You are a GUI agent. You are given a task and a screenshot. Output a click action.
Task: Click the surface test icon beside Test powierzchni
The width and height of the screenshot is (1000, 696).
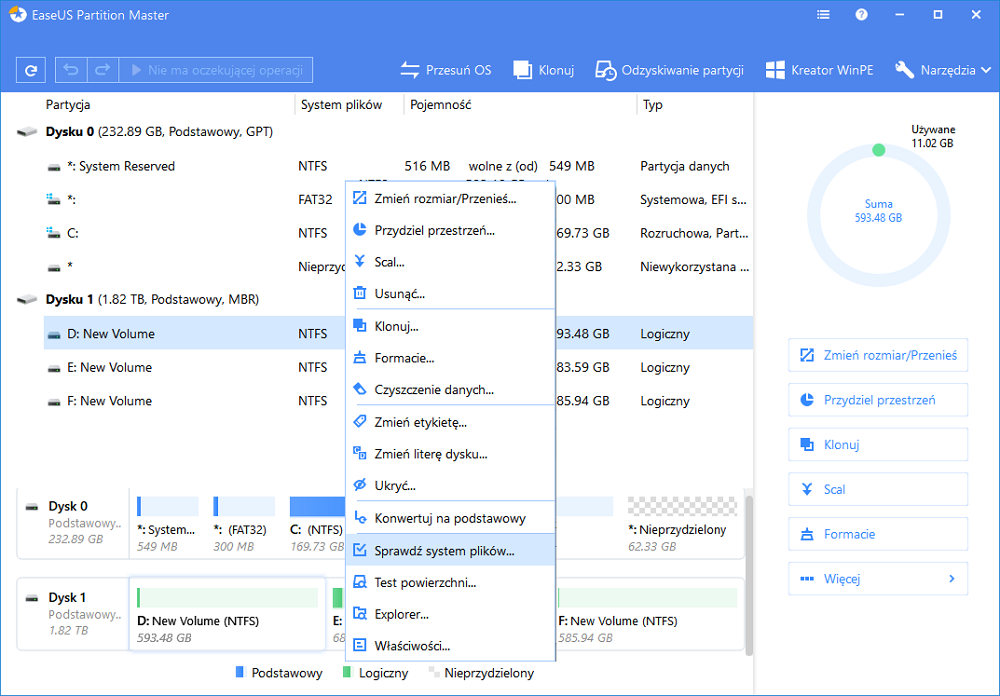[360, 582]
